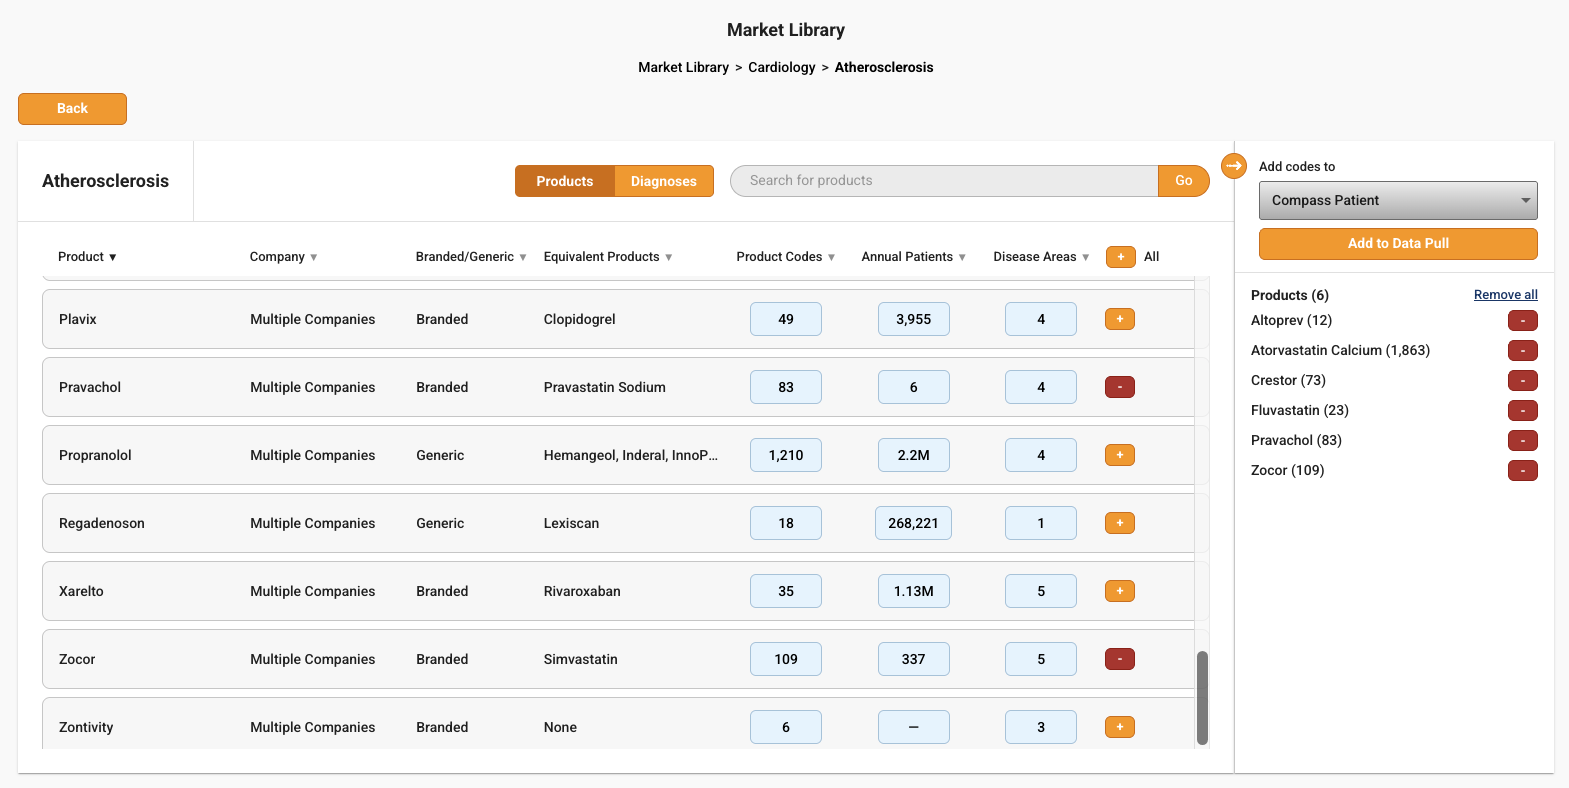Image resolution: width=1569 pixels, height=788 pixels.
Task: Click the Go search button
Action: (x=1184, y=181)
